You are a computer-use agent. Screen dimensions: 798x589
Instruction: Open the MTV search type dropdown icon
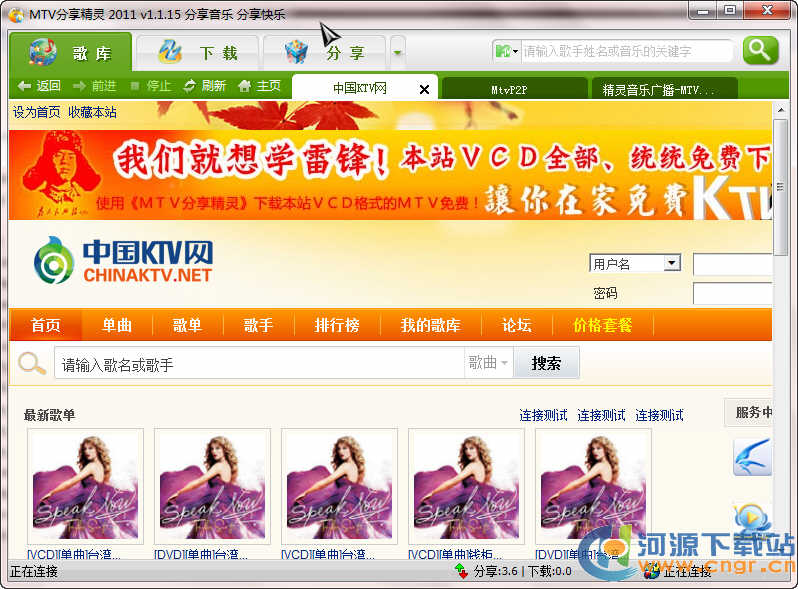506,51
